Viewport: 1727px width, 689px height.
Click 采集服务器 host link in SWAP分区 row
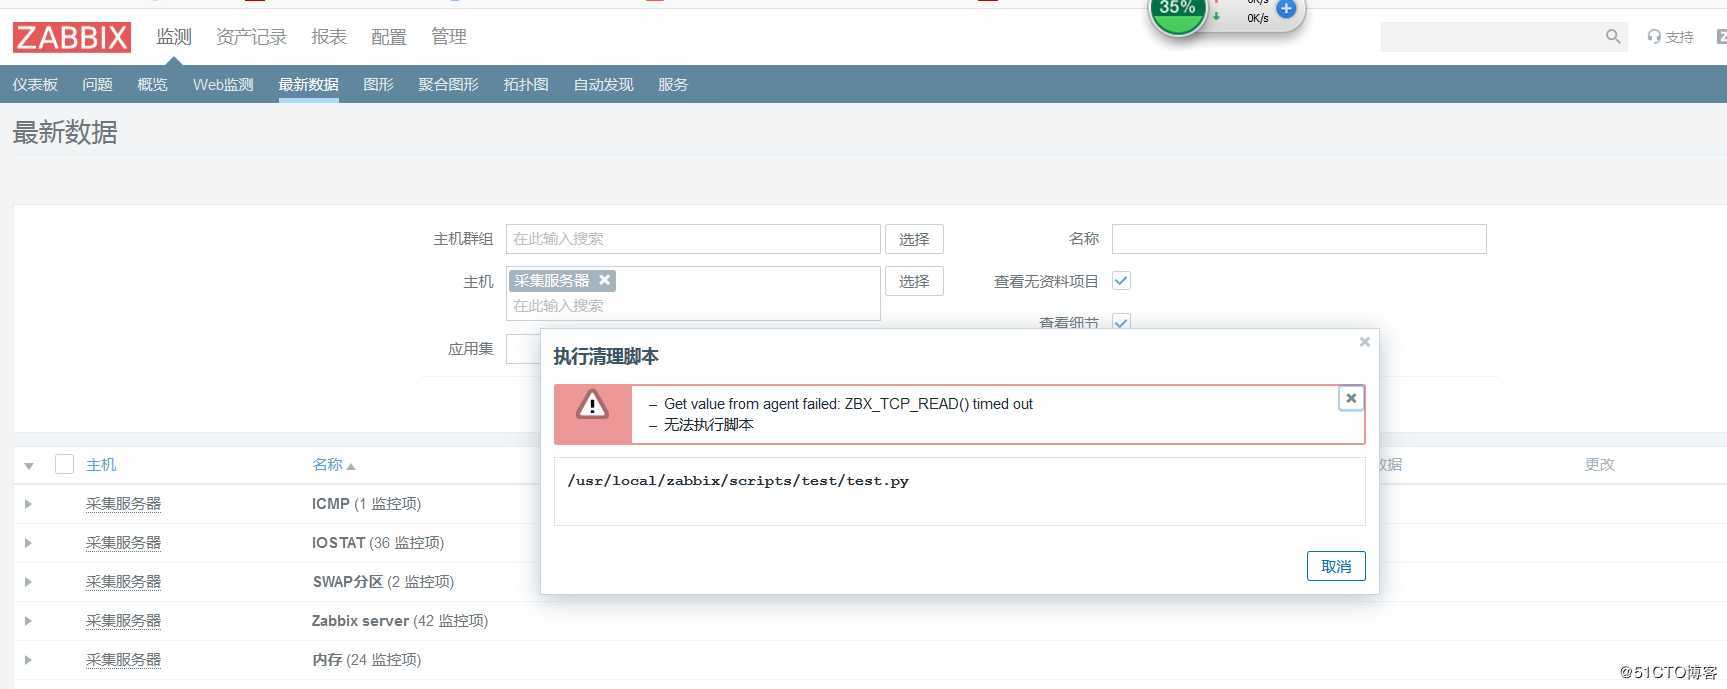click(x=123, y=582)
